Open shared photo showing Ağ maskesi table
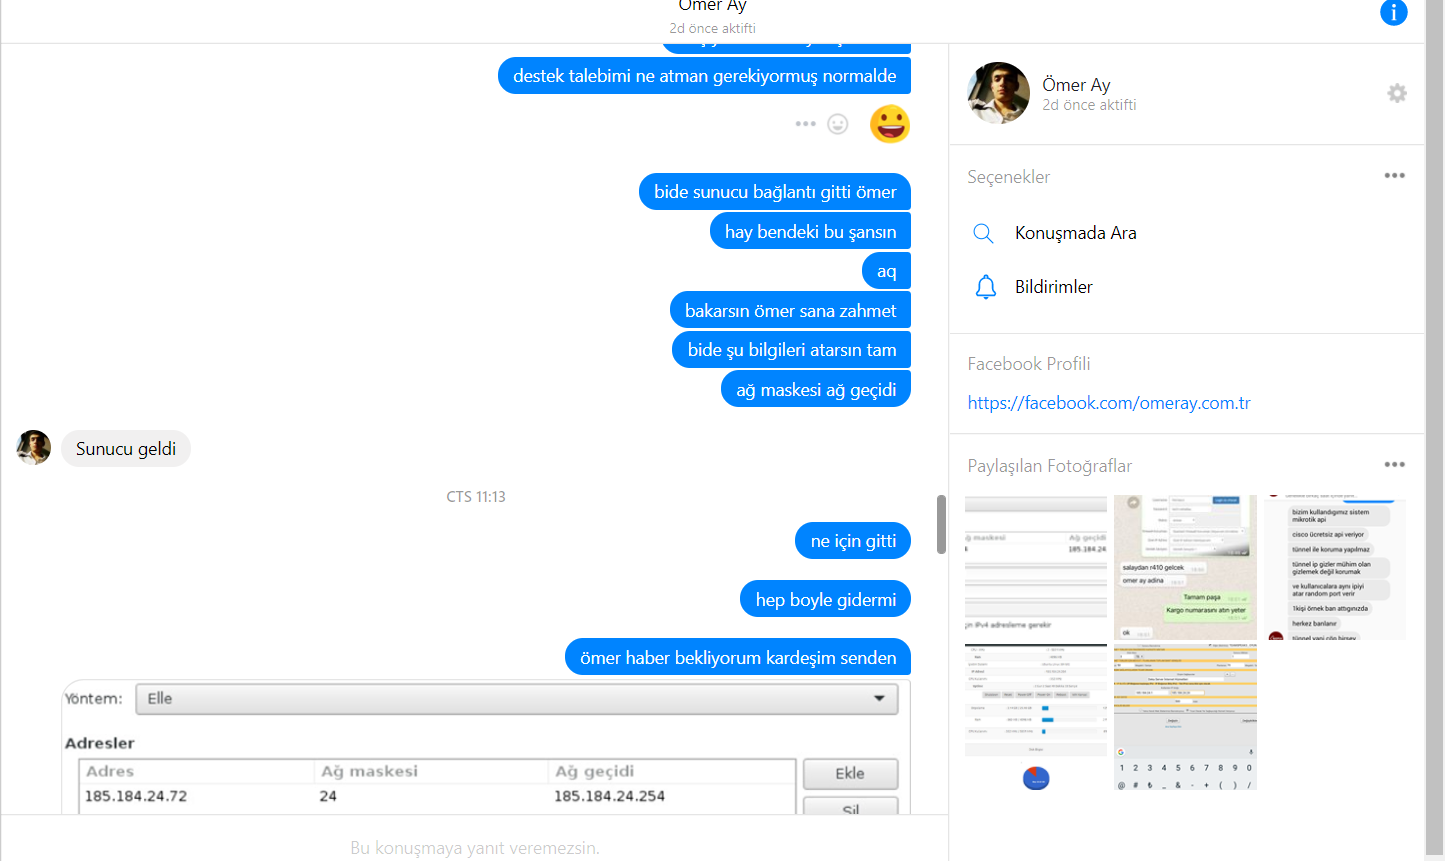The image size is (1445, 861). coord(1036,567)
